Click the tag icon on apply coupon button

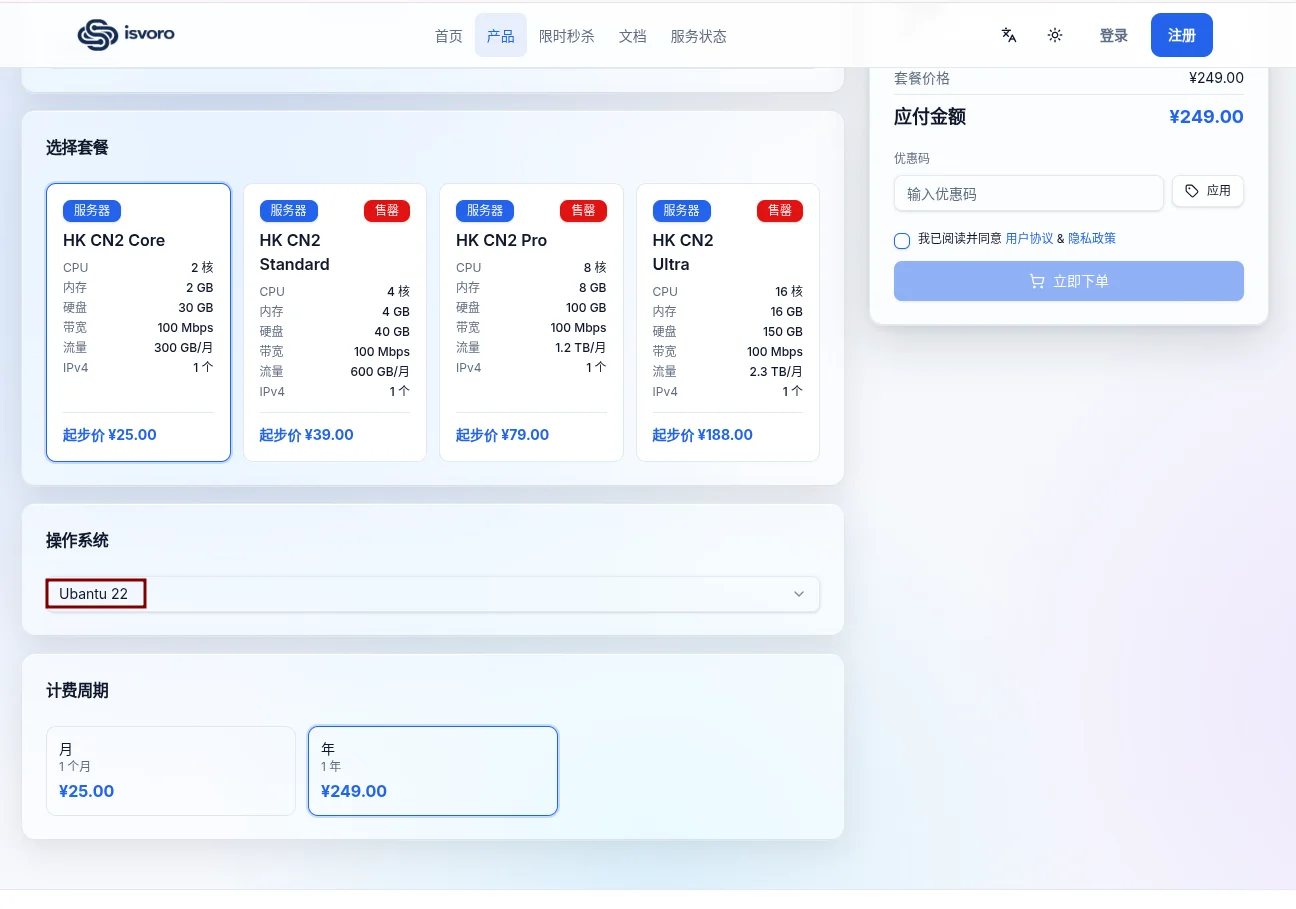click(1191, 191)
